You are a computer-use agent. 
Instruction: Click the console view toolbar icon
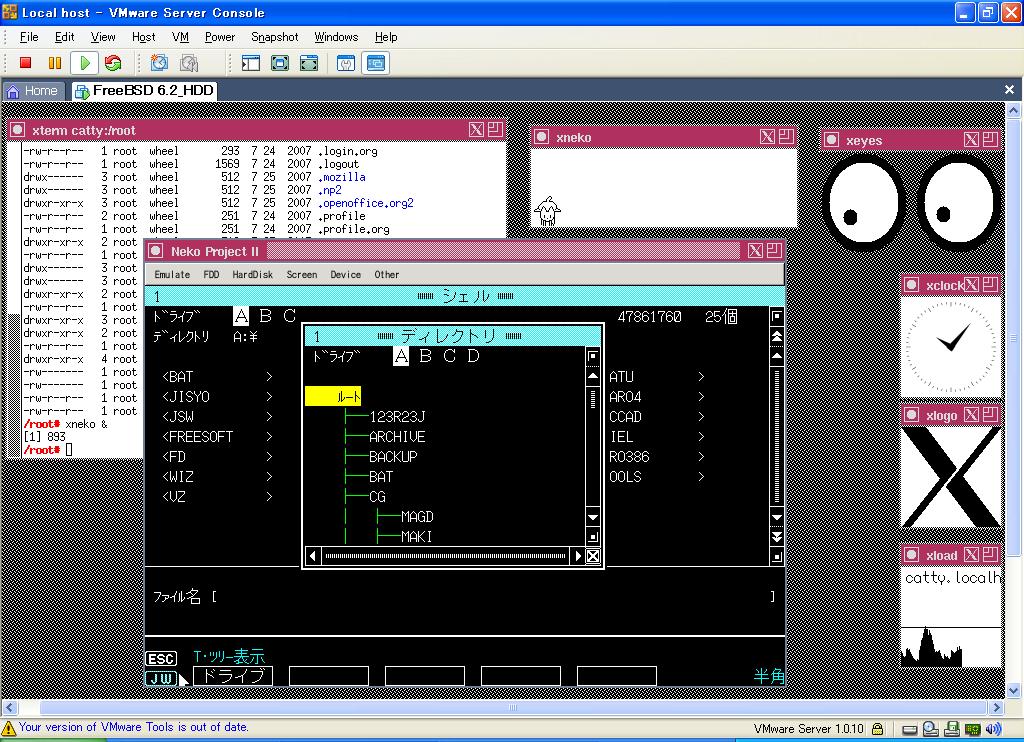(x=376, y=63)
